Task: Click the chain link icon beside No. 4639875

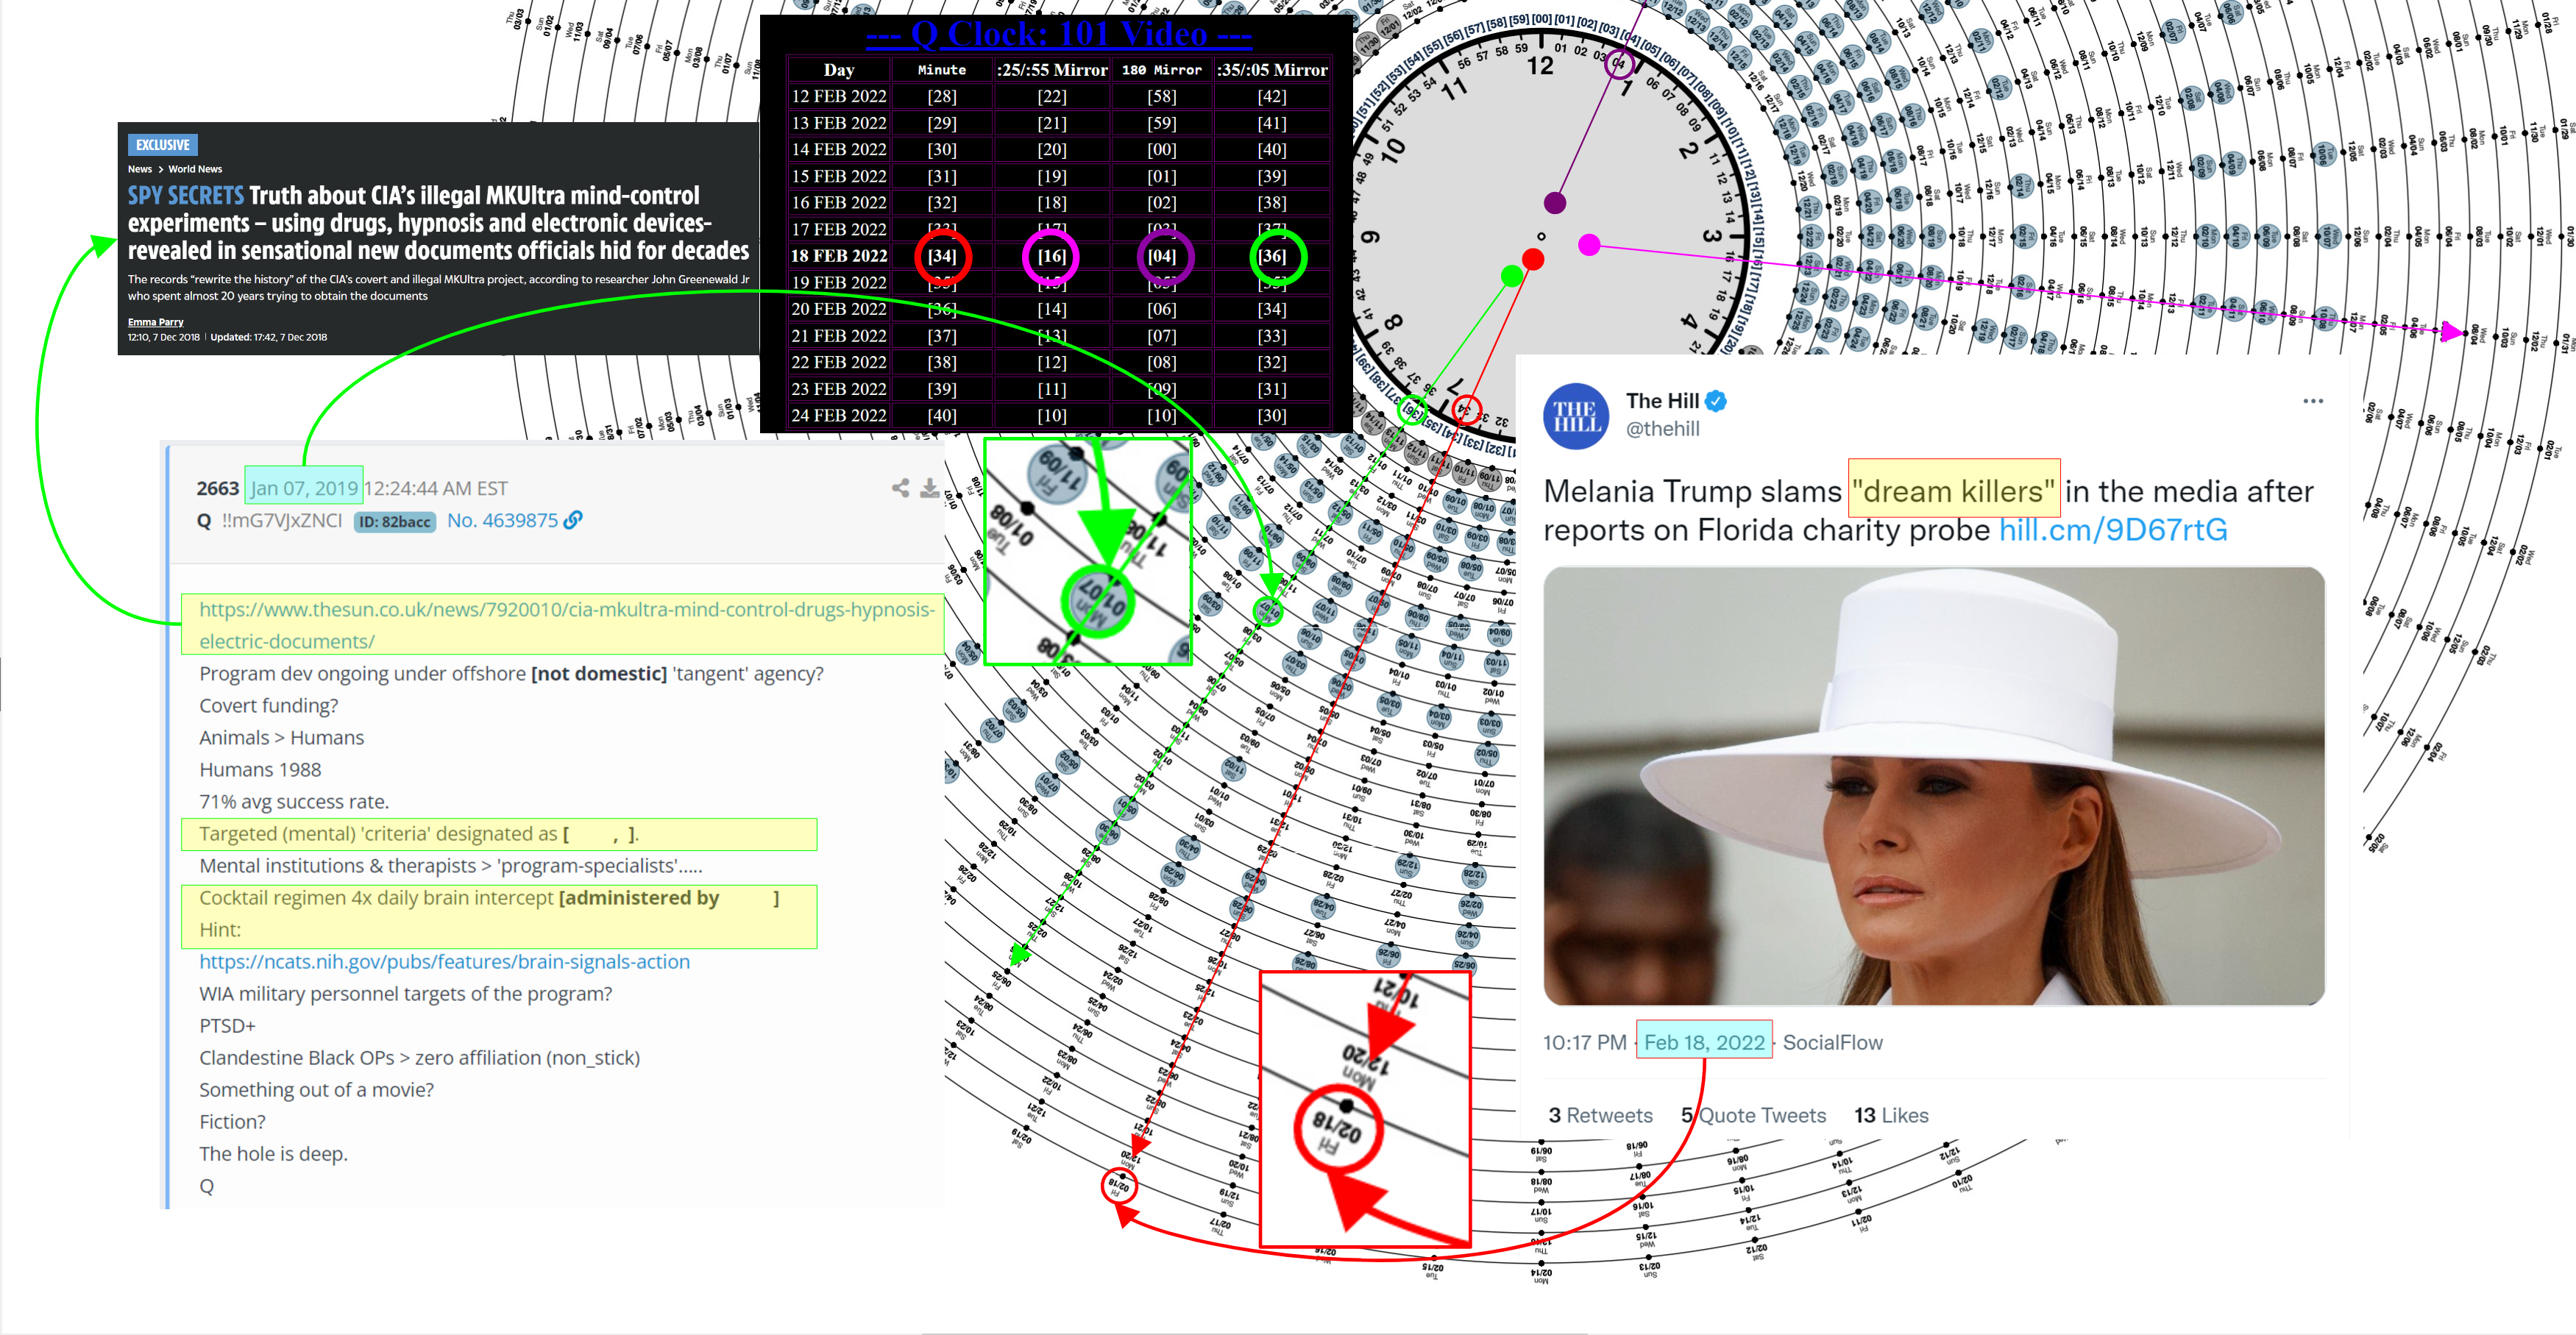Action: click(x=573, y=520)
